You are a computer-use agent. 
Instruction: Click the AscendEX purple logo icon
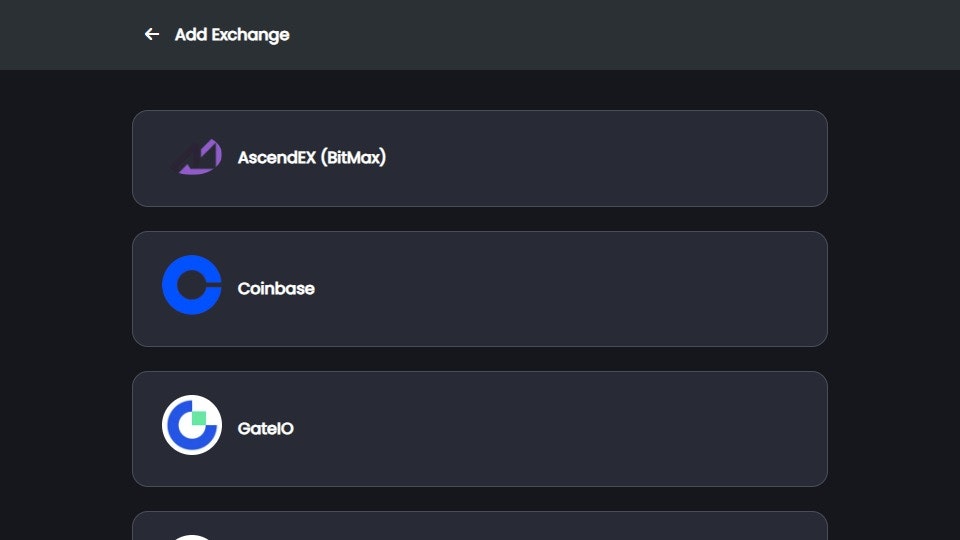(x=197, y=157)
